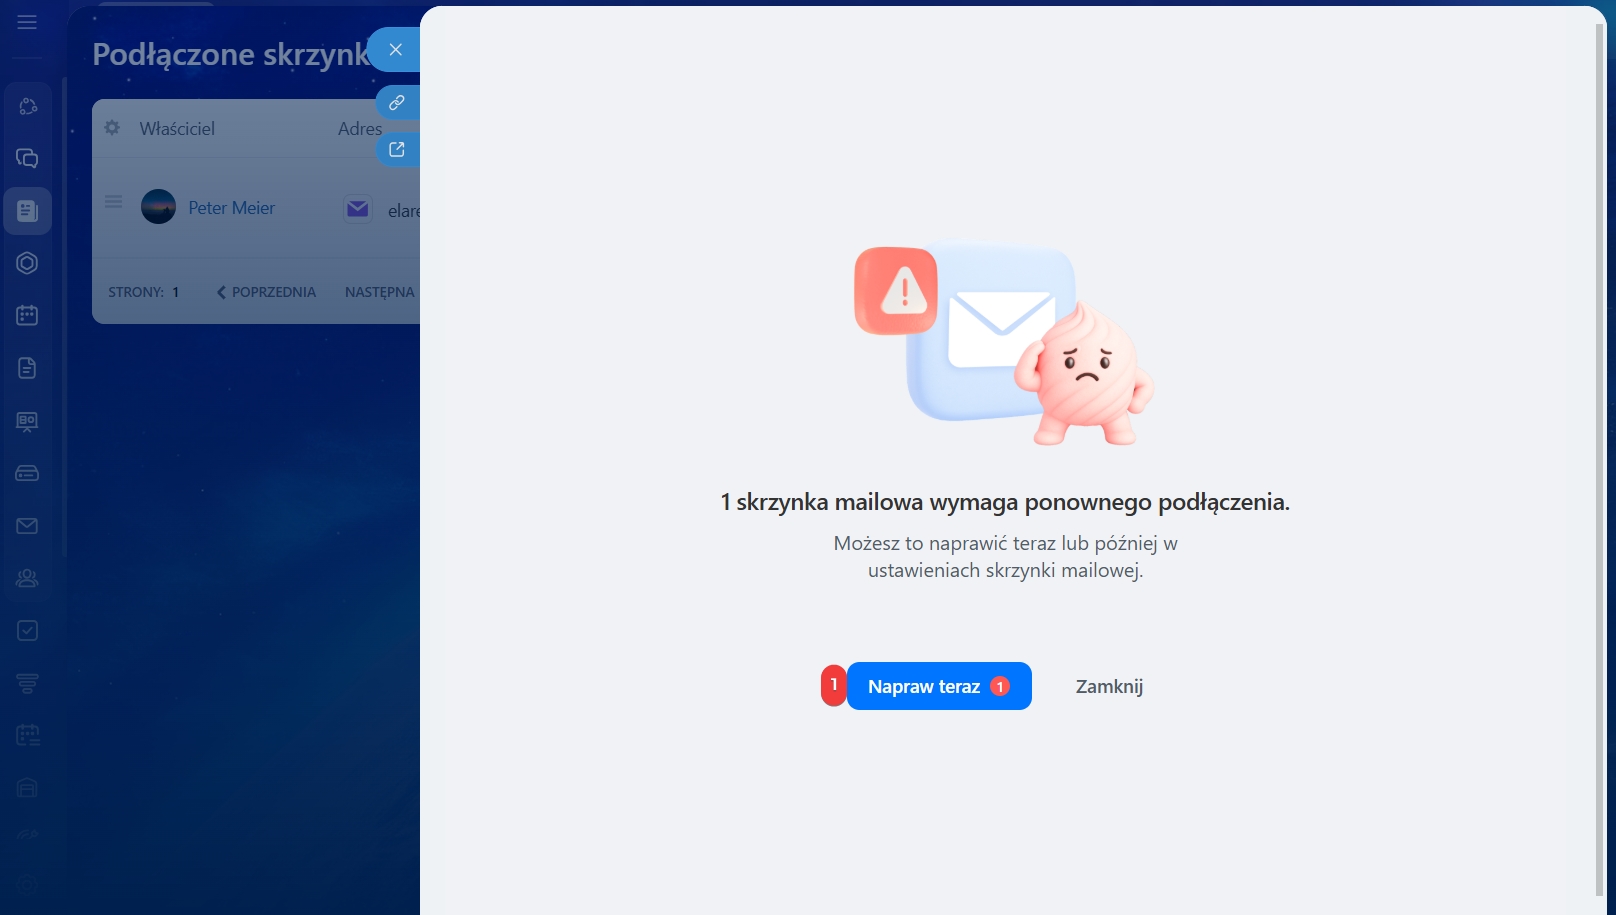
Task: Open the Drive storage icon in sidebar
Action: pos(27,473)
